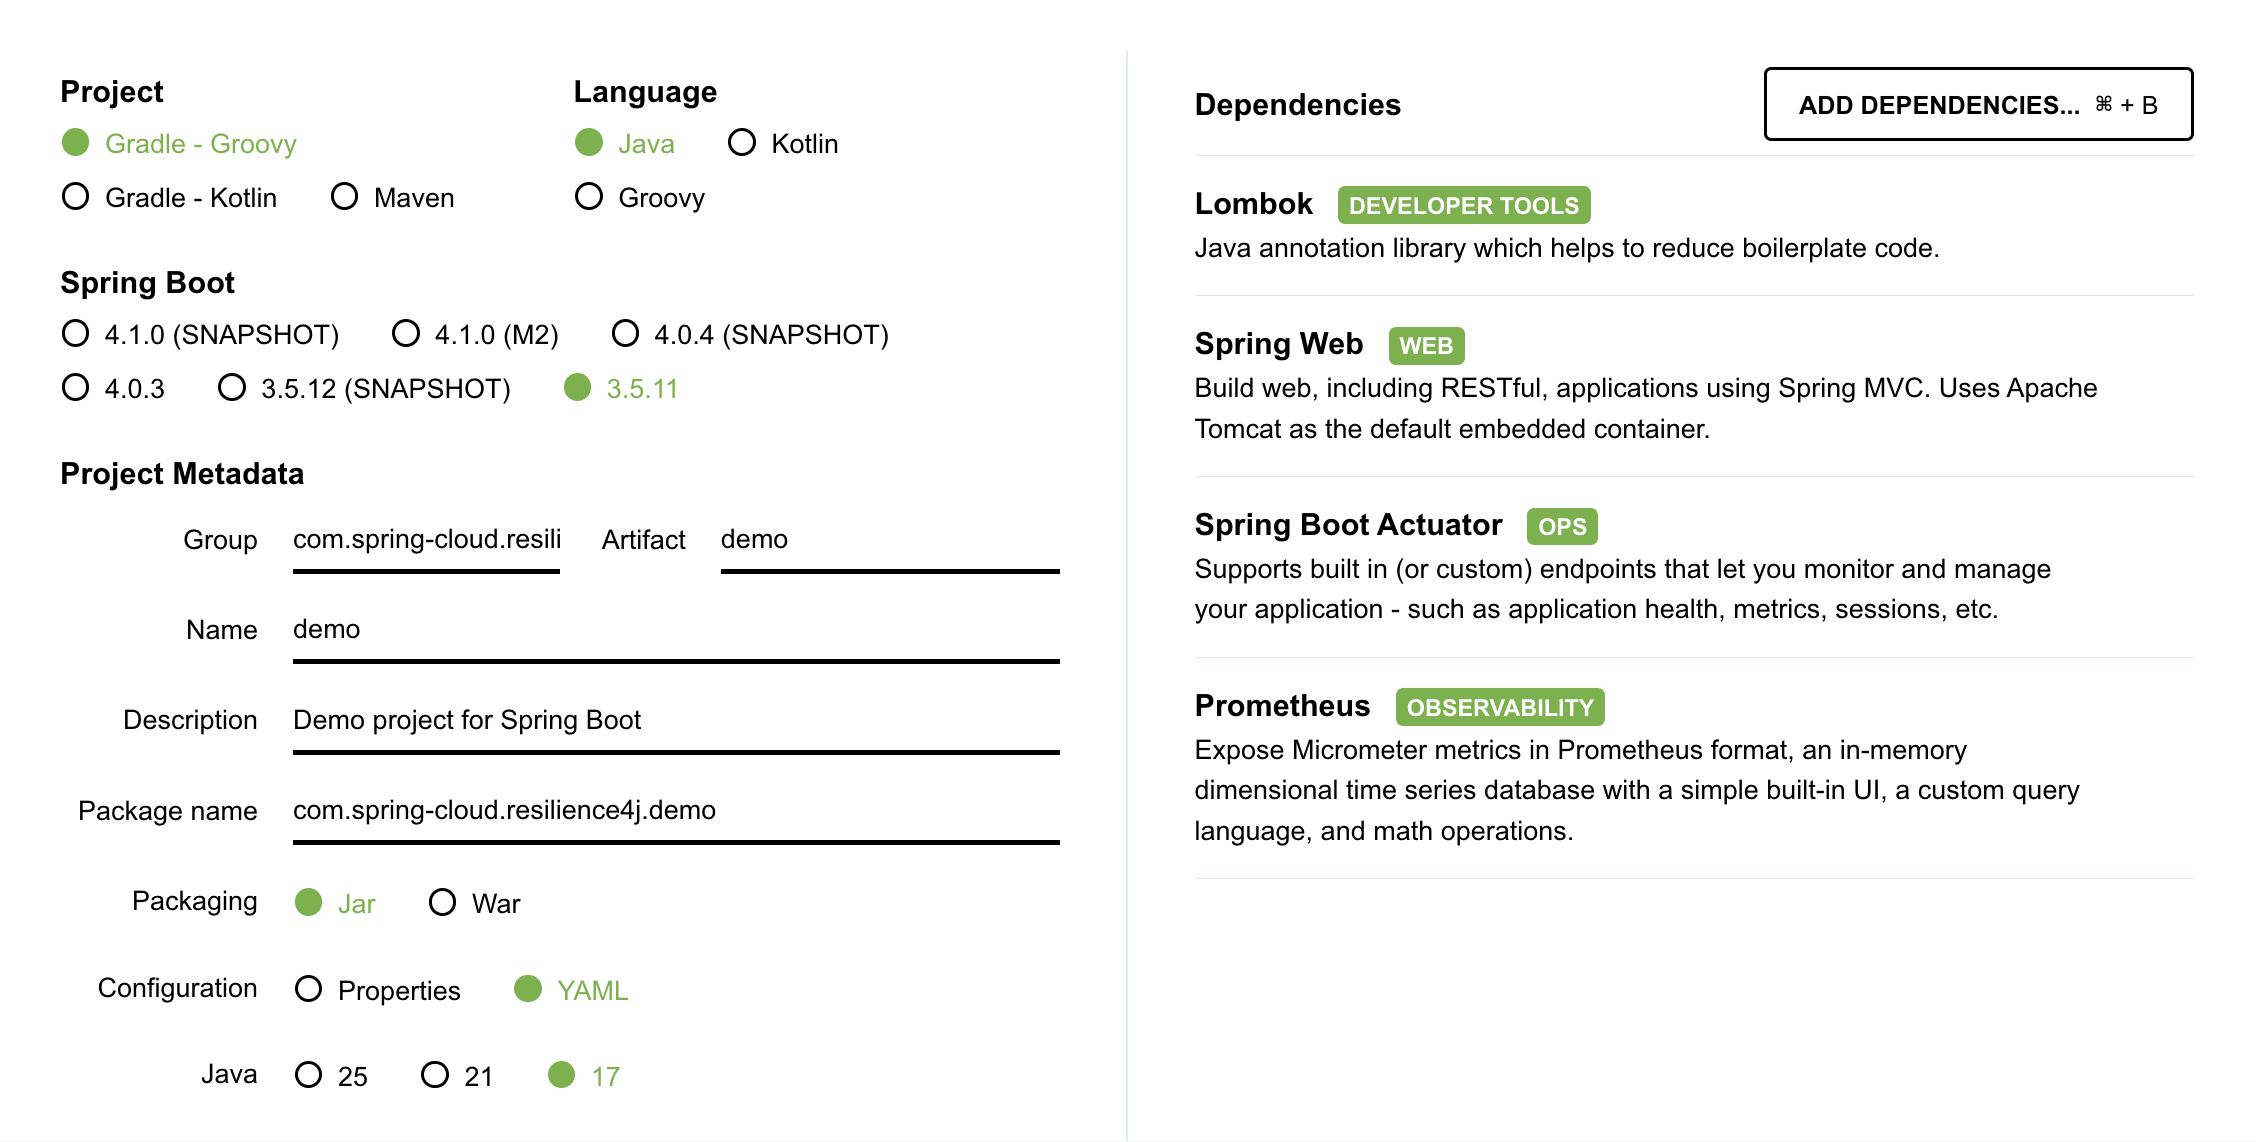Click the Spring Boot Actuator dependency
The width and height of the screenshot is (2256, 1142).
click(1348, 525)
